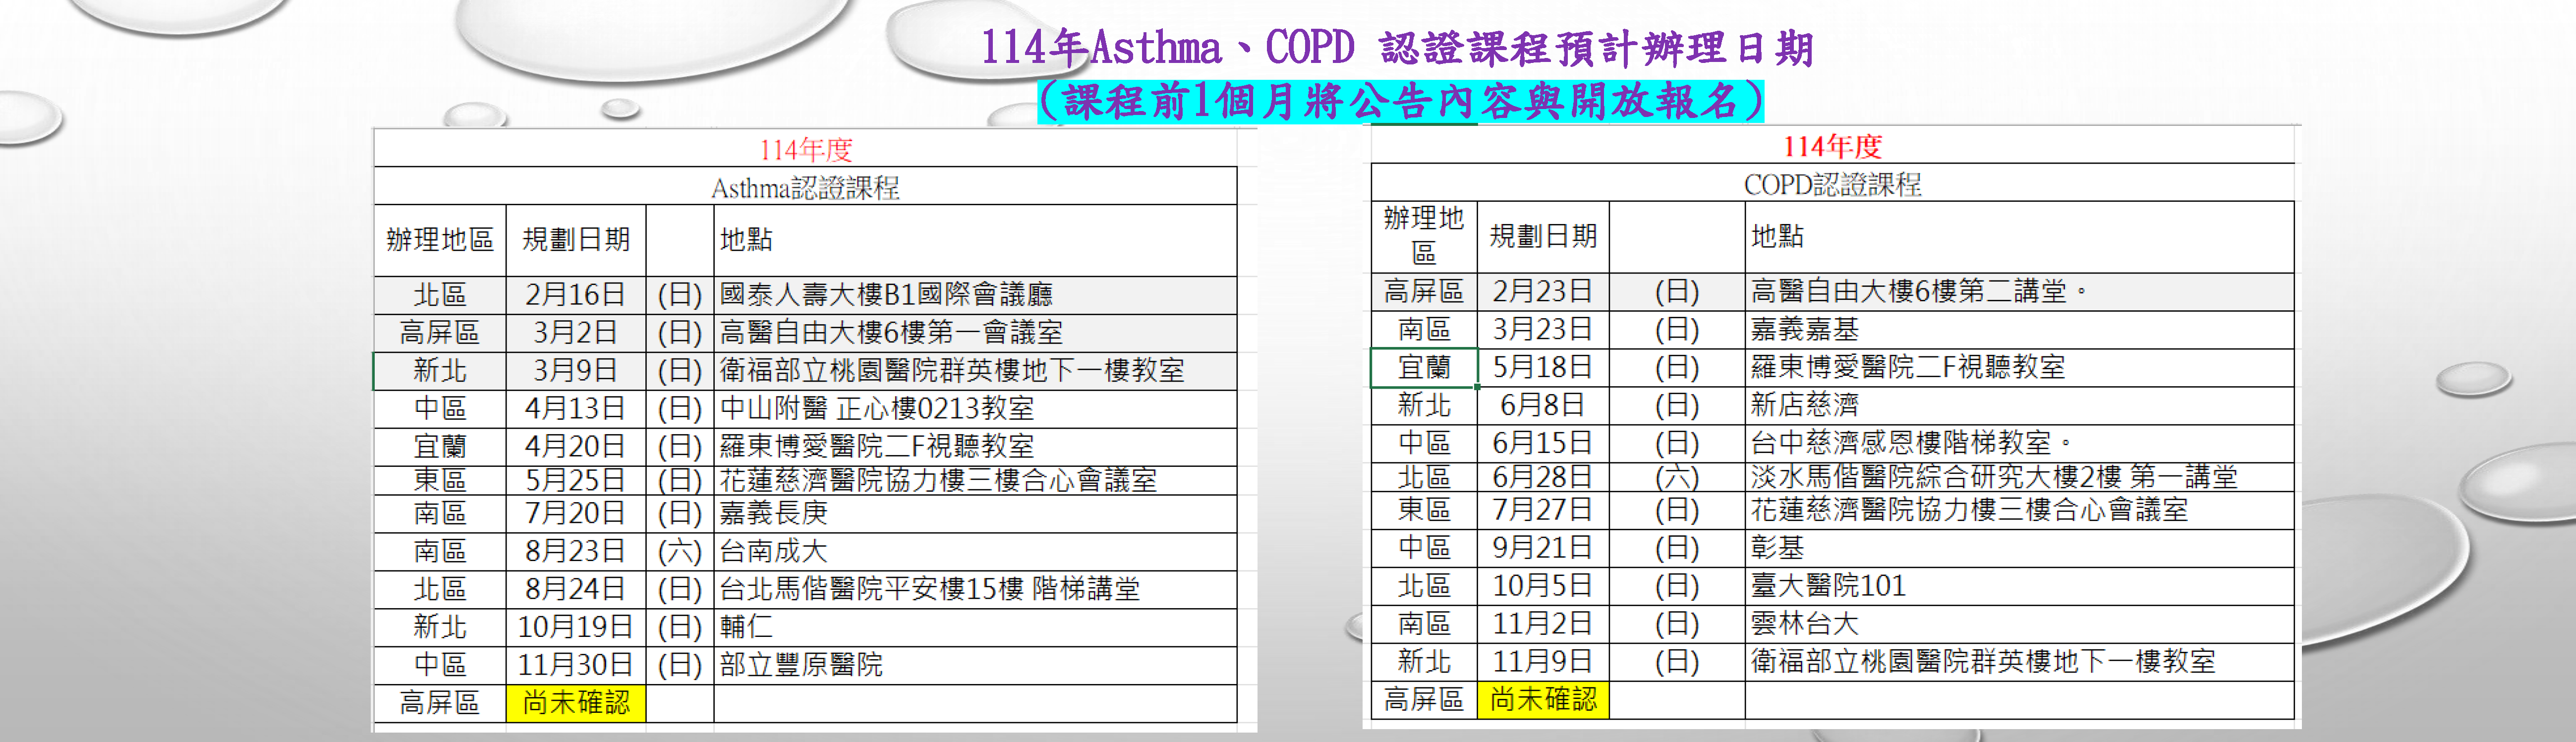Viewport: 2576px width, 742px height.
Task: Click Asthma date cell '2月16日'
Action: click(576, 295)
